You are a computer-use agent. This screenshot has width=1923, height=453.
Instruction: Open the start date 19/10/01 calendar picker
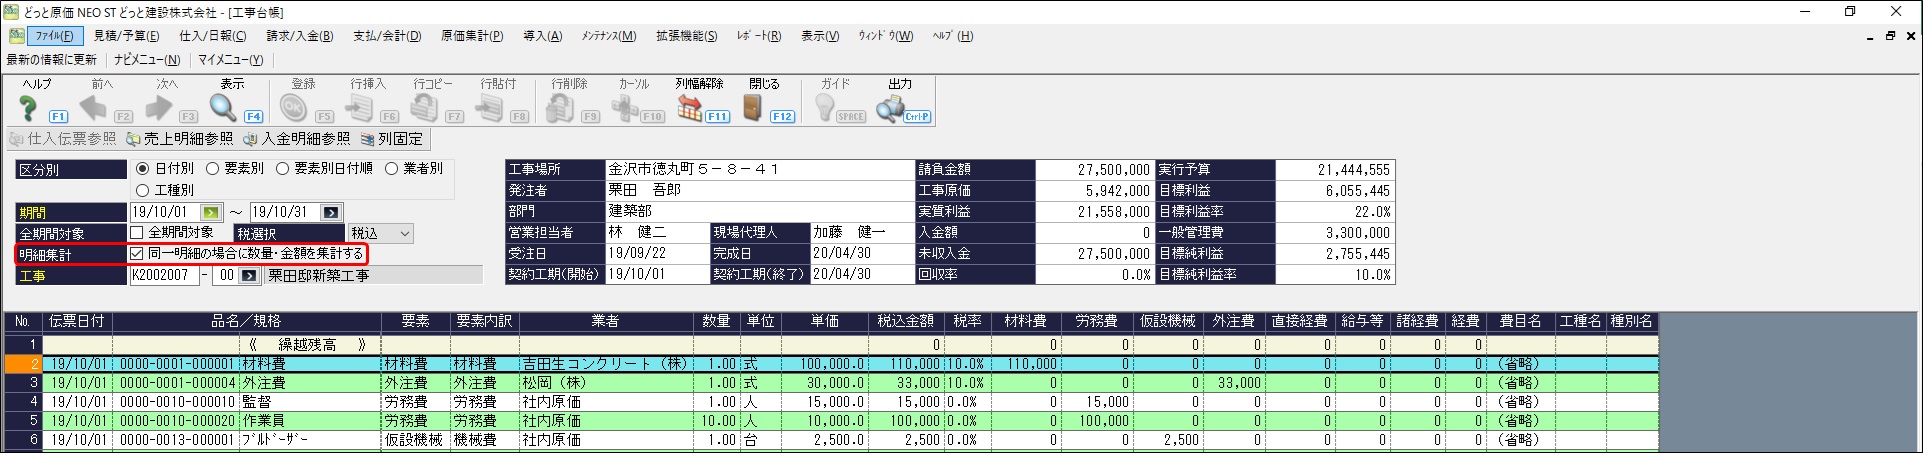tap(211, 212)
